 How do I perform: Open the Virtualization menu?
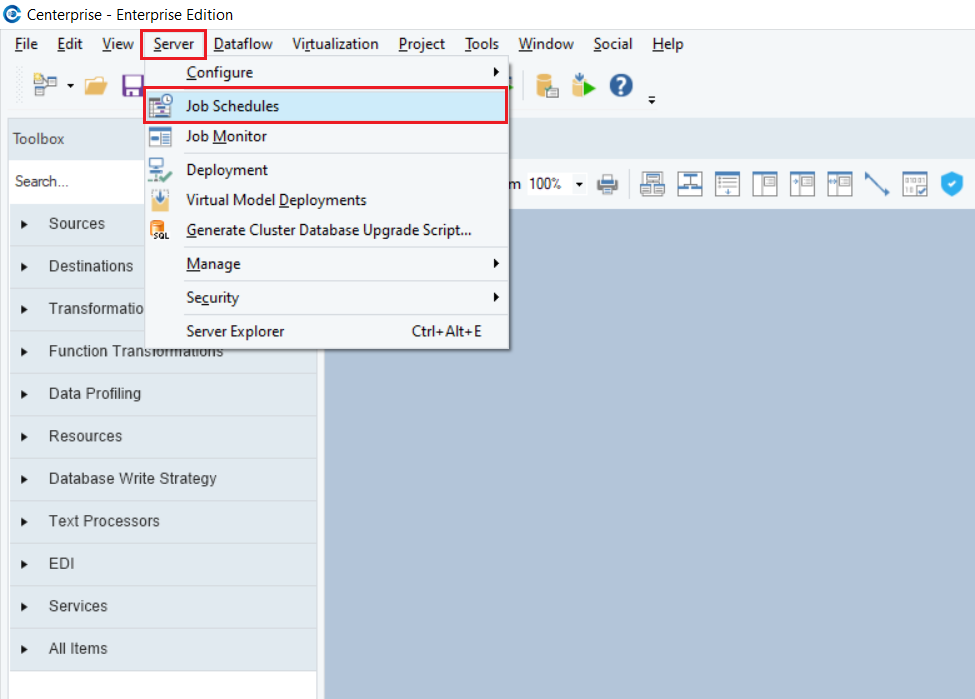tap(335, 44)
